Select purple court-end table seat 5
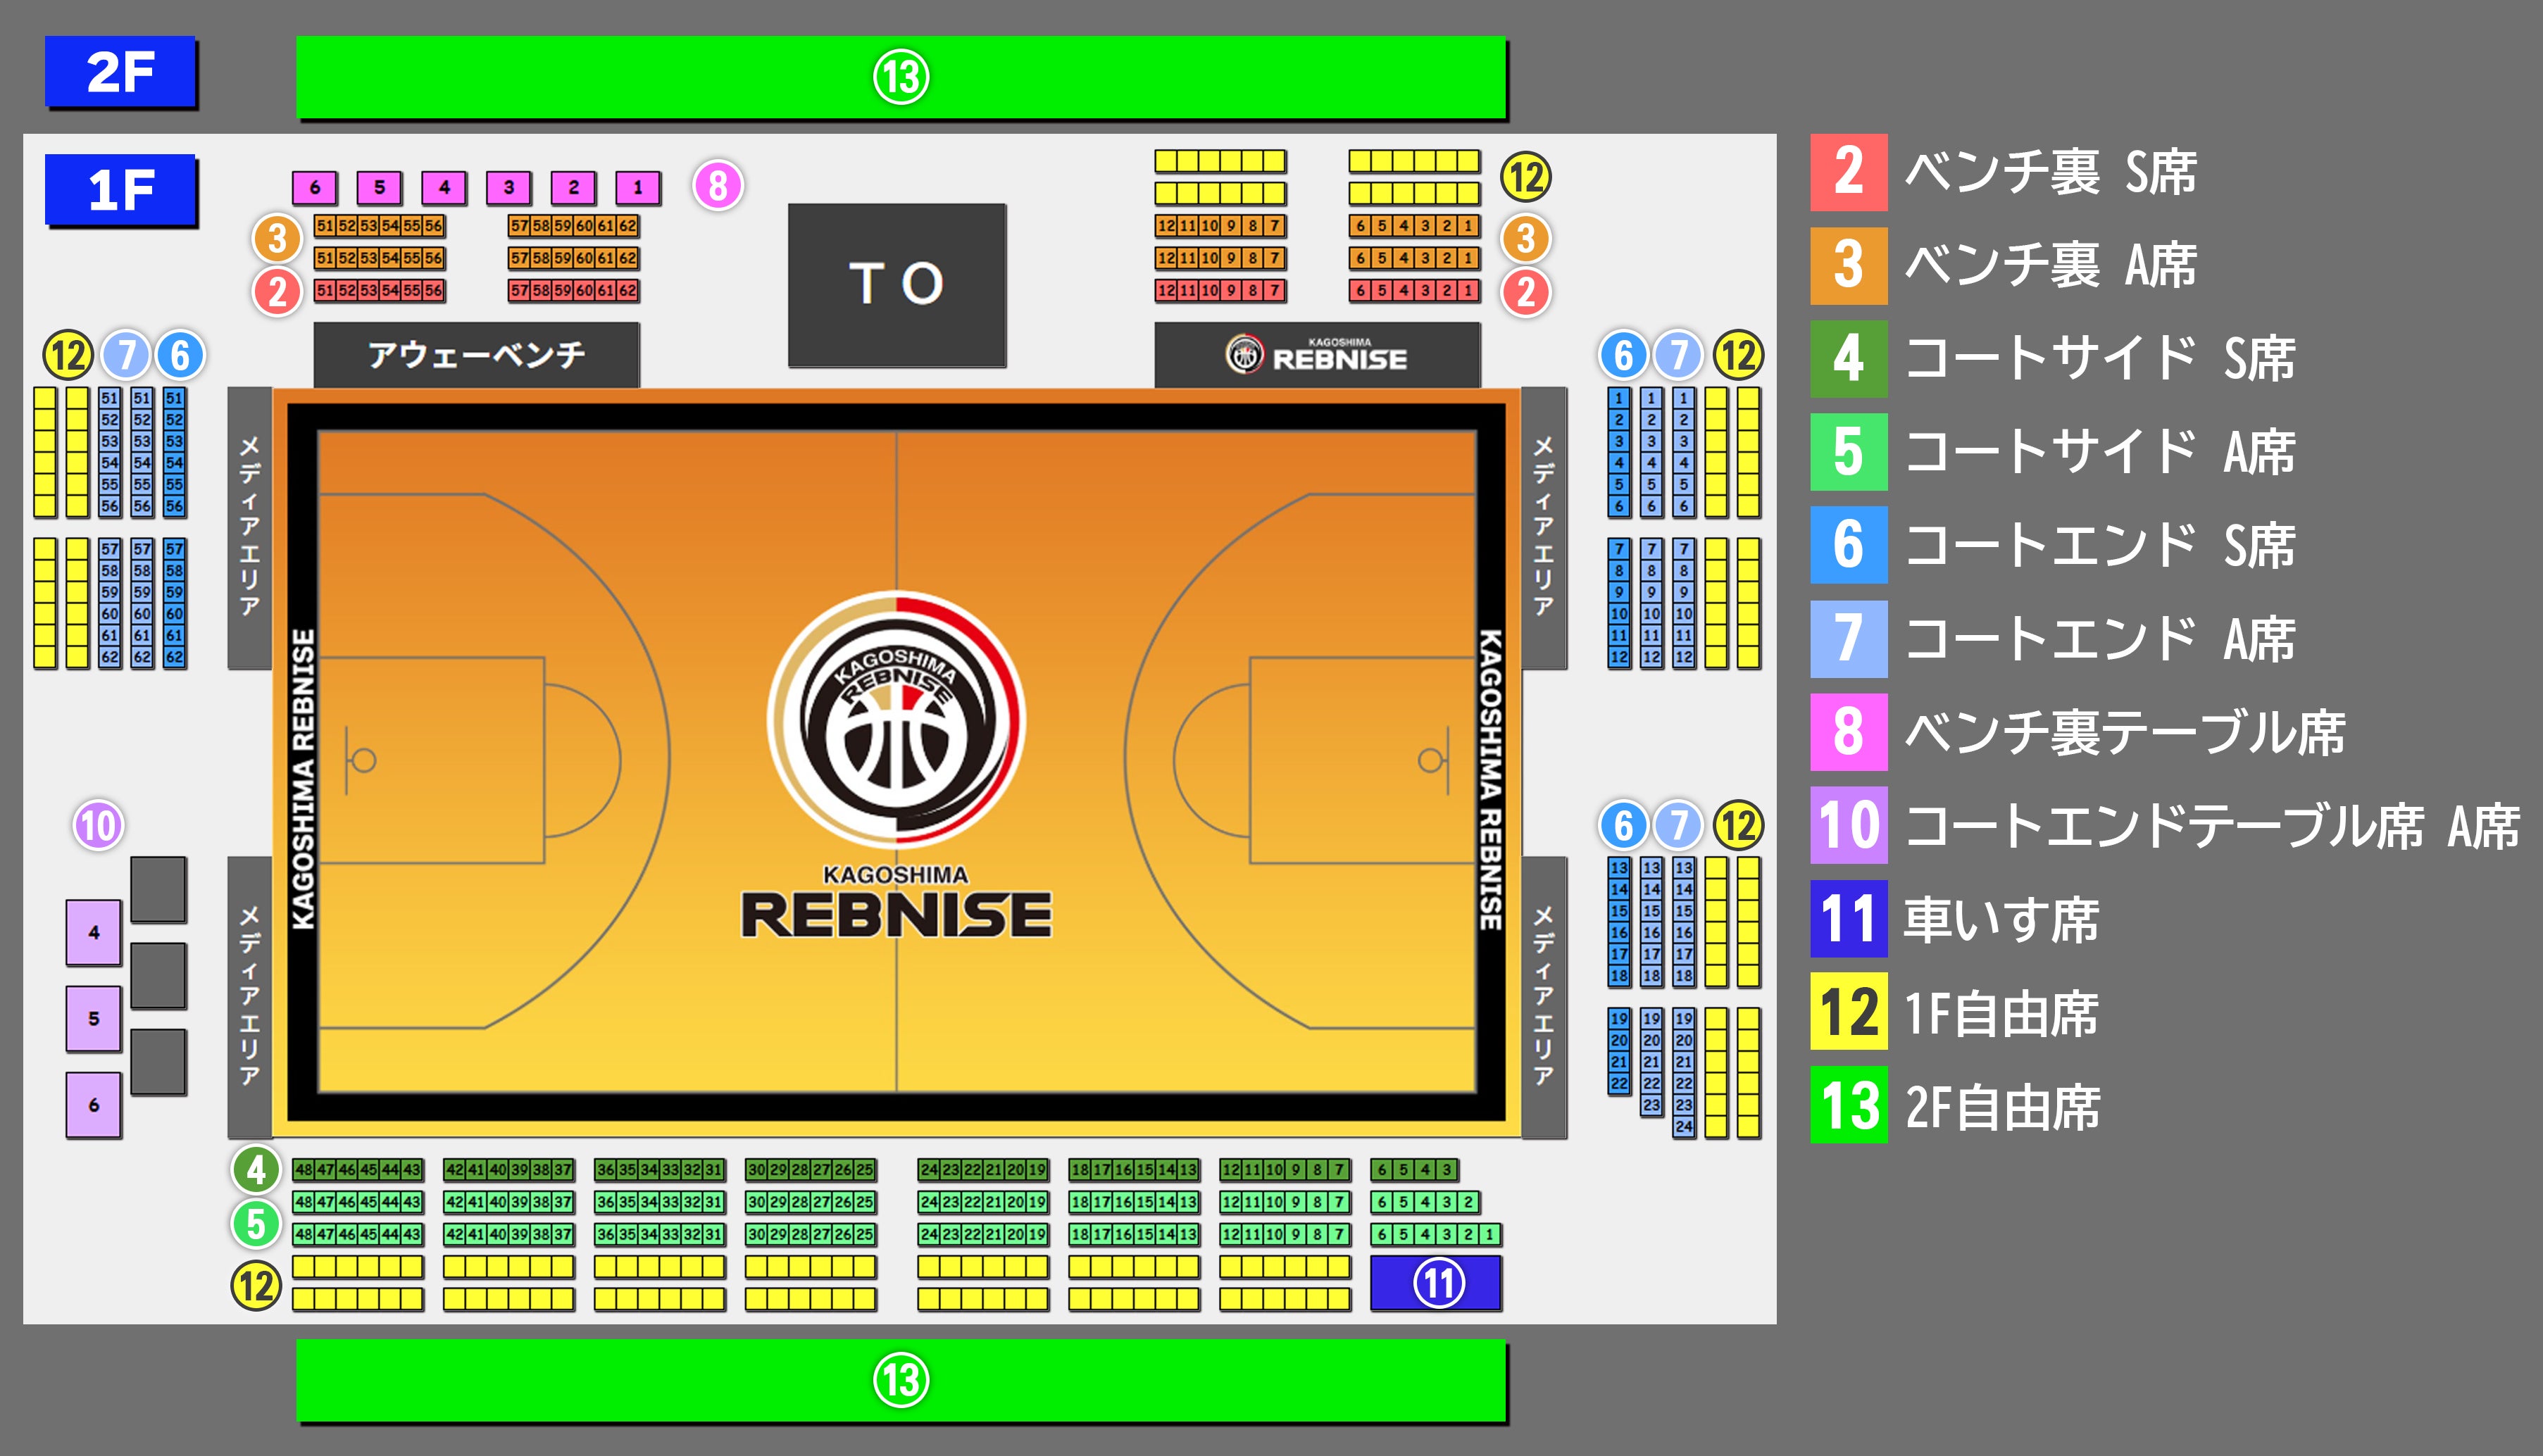The width and height of the screenshot is (2543, 1456). pyautogui.click(x=94, y=1019)
